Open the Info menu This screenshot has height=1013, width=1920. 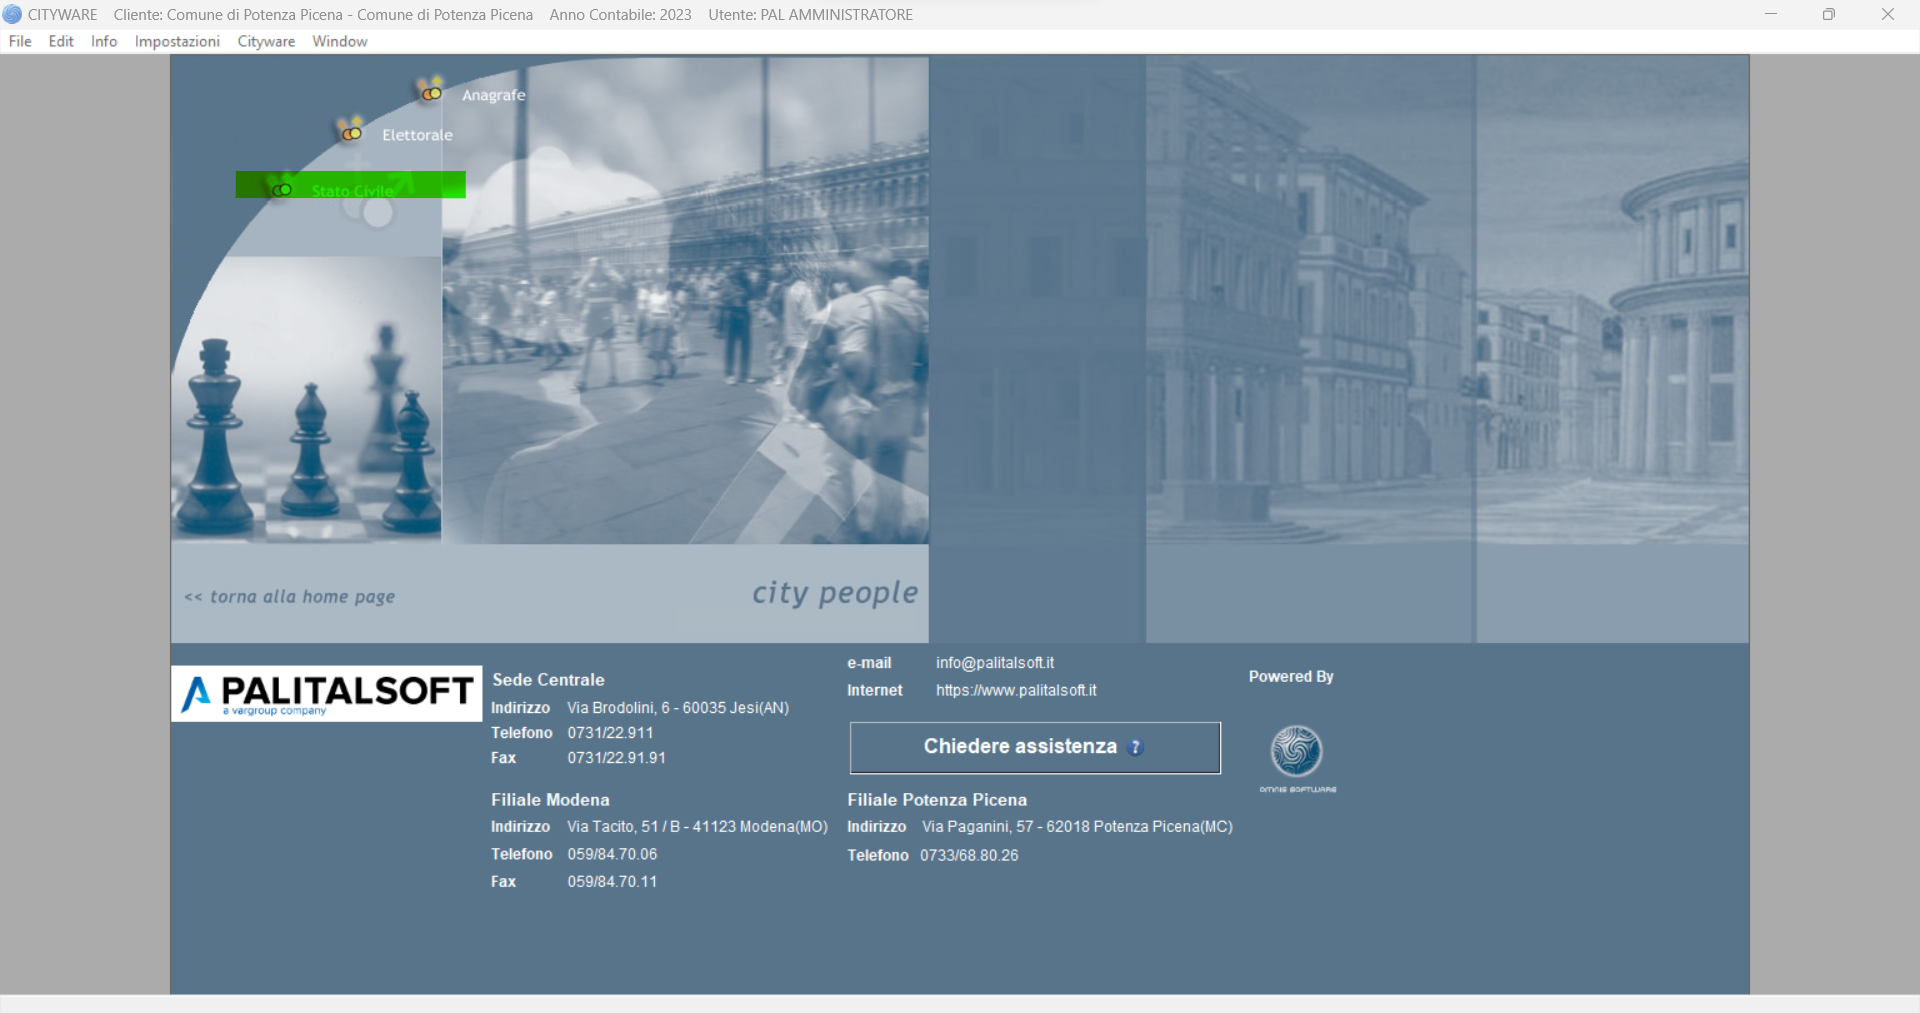pyautogui.click(x=104, y=41)
